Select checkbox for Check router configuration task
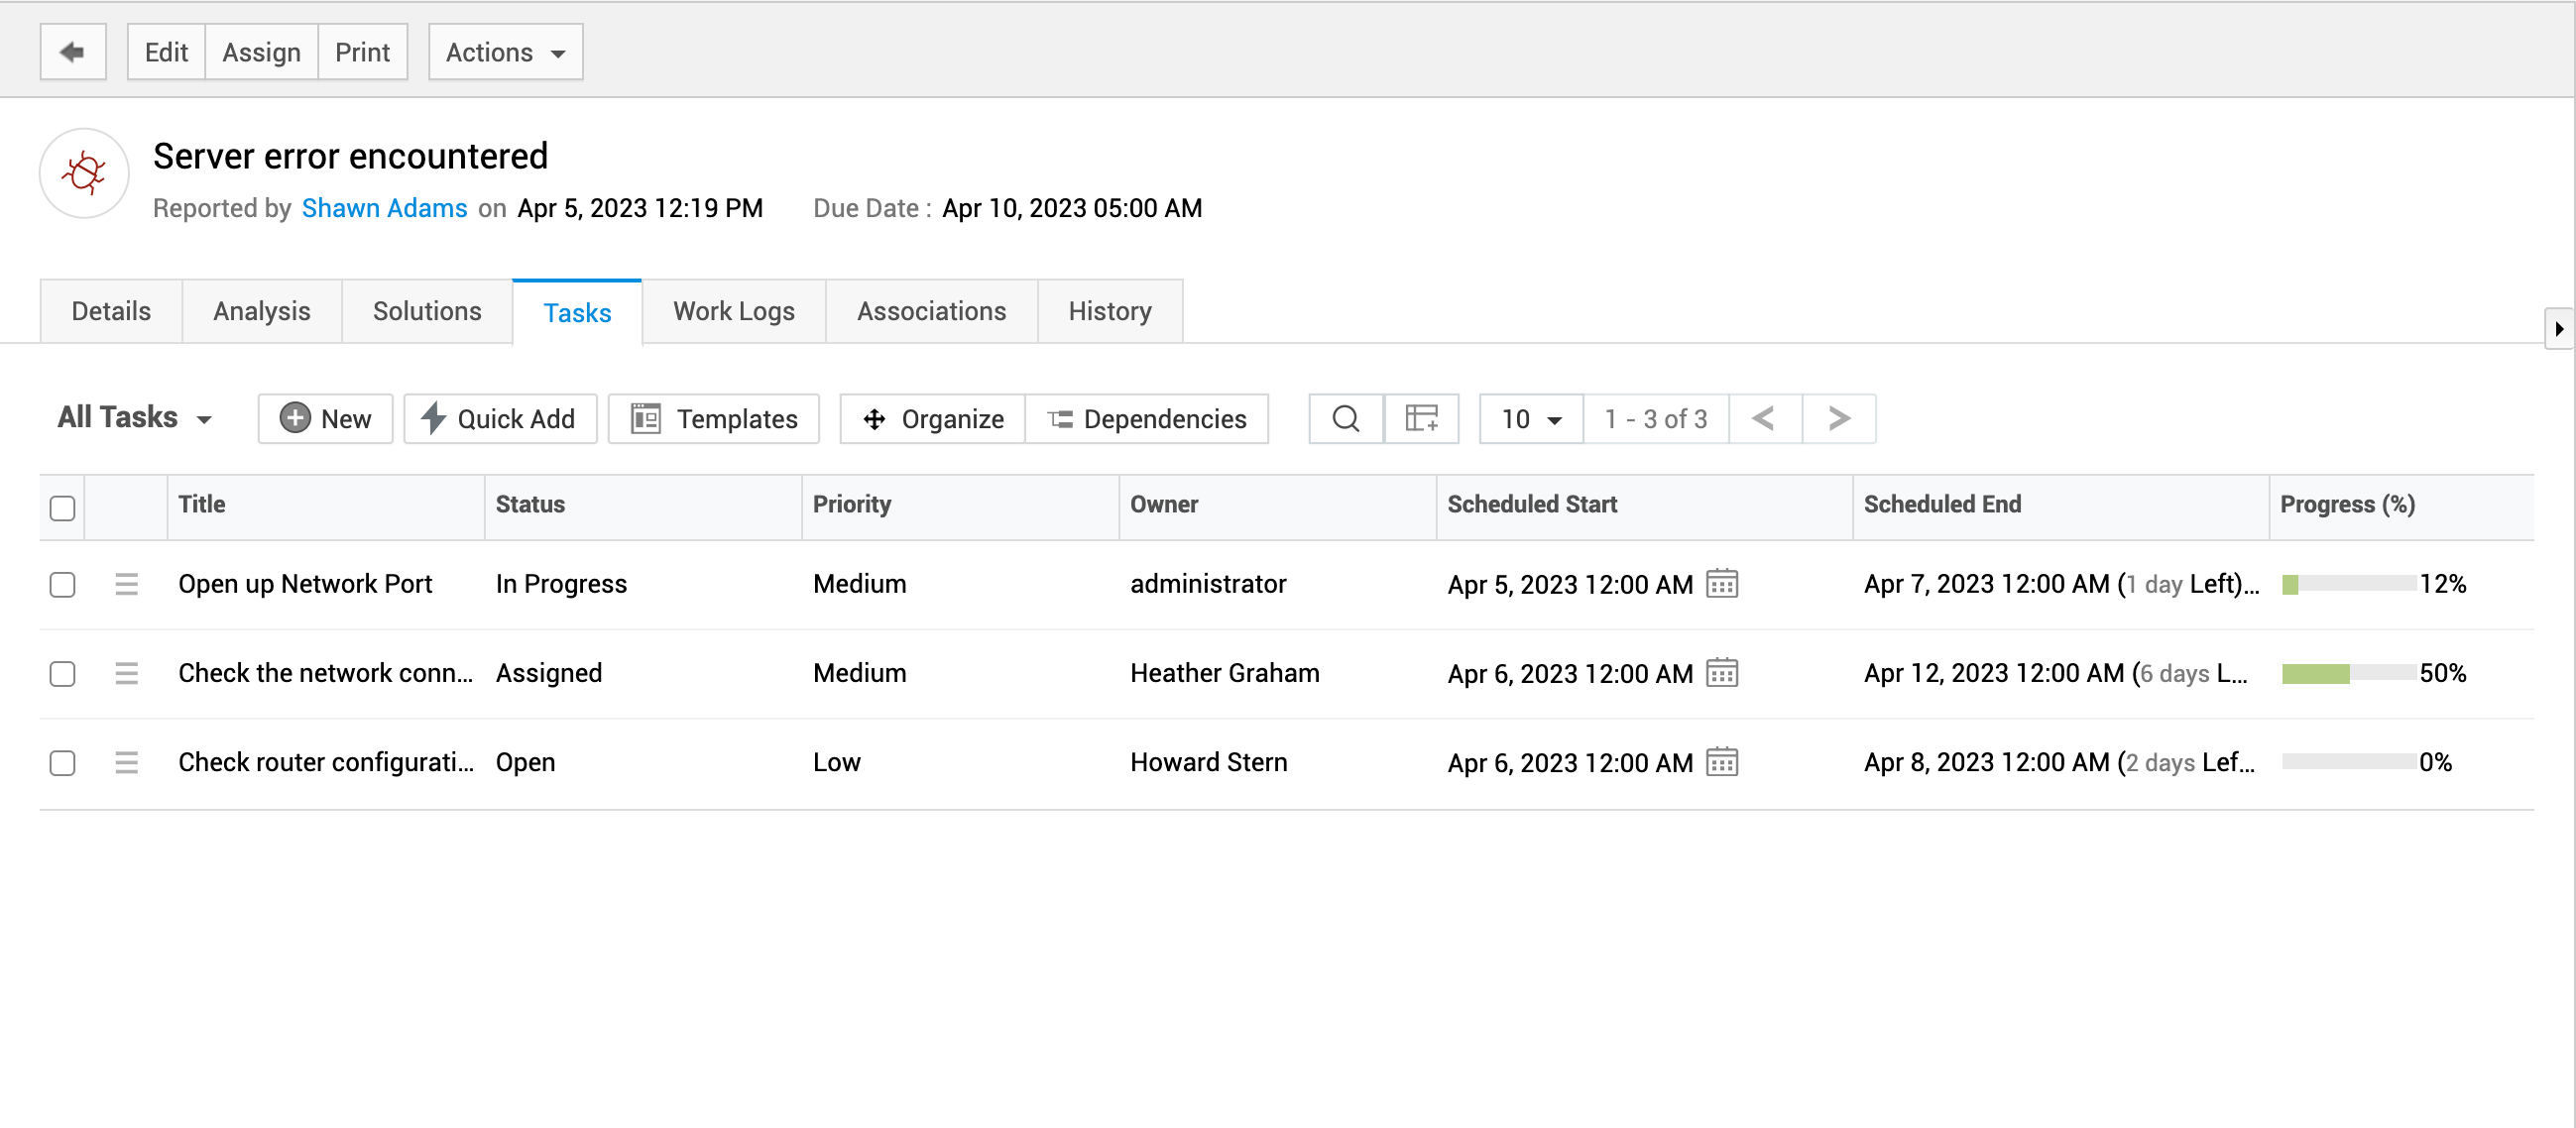2576x1128 pixels. [x=62, y=762]
